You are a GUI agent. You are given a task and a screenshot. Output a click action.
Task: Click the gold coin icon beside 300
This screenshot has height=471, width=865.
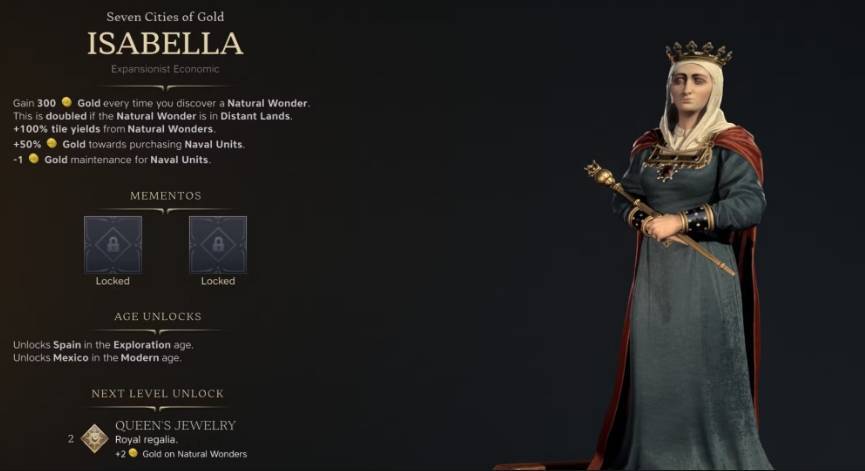(x=67, y=102)
